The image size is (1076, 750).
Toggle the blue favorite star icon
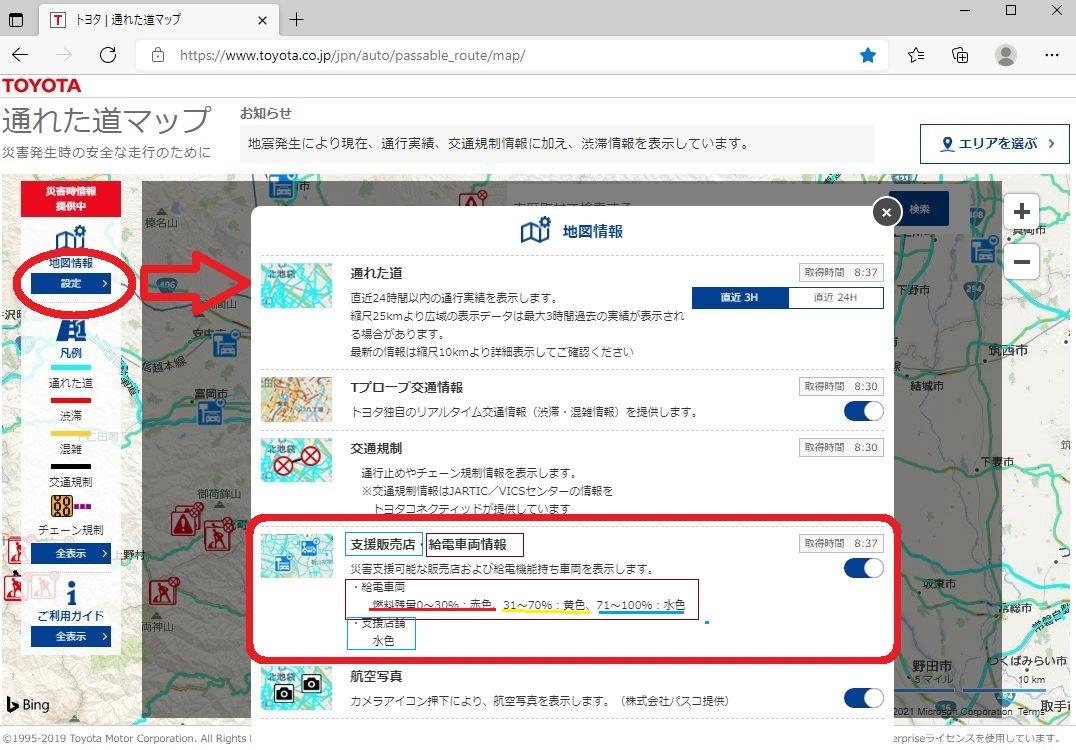pyautogui.click(x=868, y=55)
